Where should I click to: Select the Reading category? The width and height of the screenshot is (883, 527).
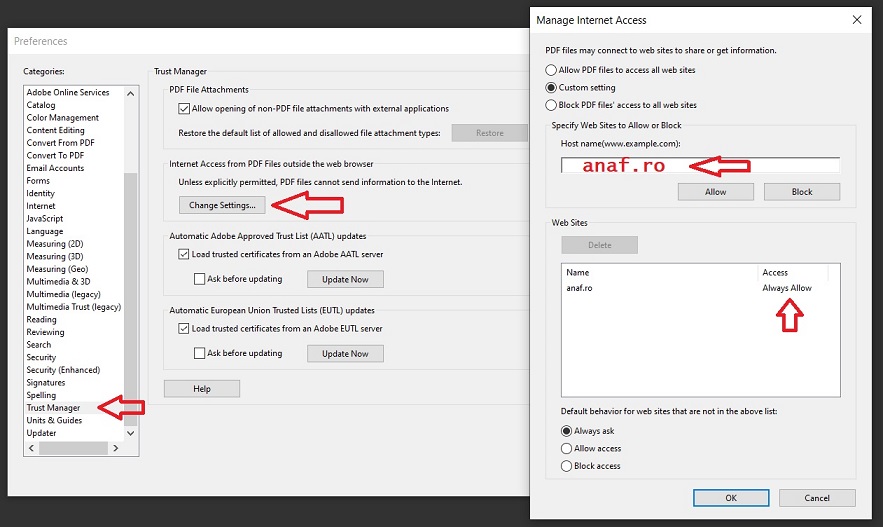coord(41,319)
